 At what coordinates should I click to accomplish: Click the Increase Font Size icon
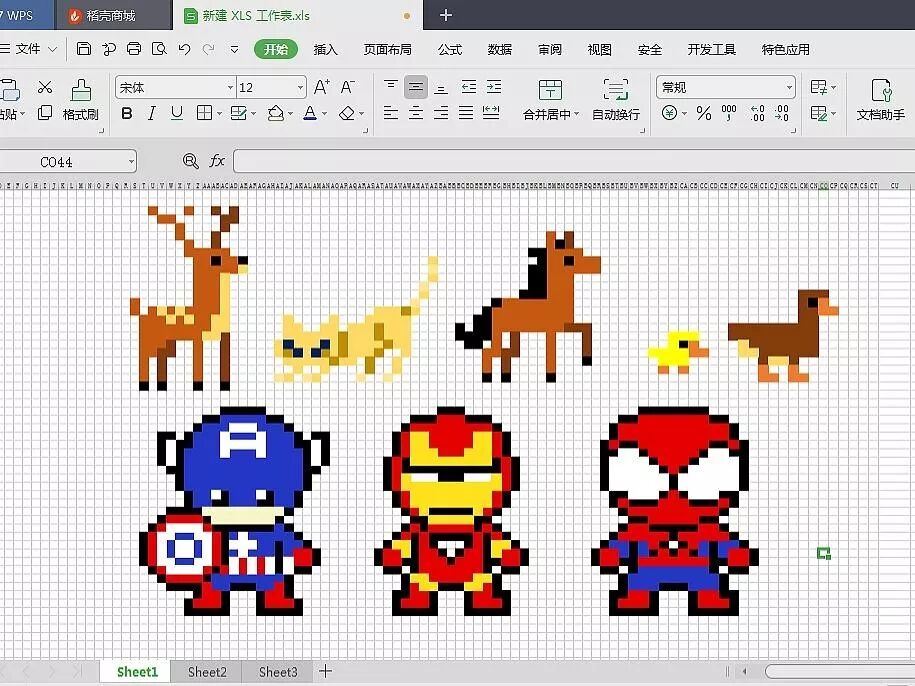321,88
